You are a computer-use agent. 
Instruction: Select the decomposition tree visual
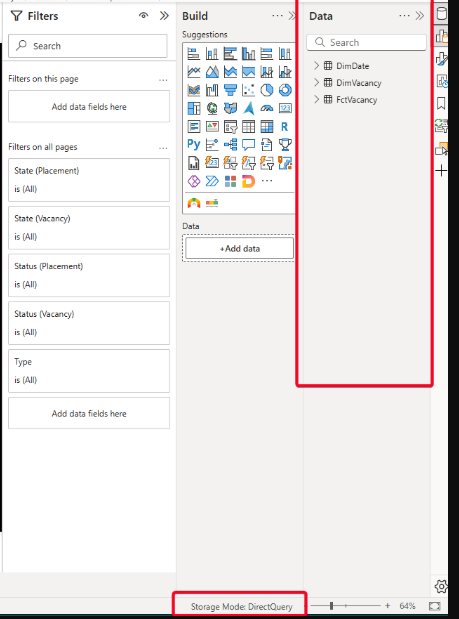click(x=230, y=145)
